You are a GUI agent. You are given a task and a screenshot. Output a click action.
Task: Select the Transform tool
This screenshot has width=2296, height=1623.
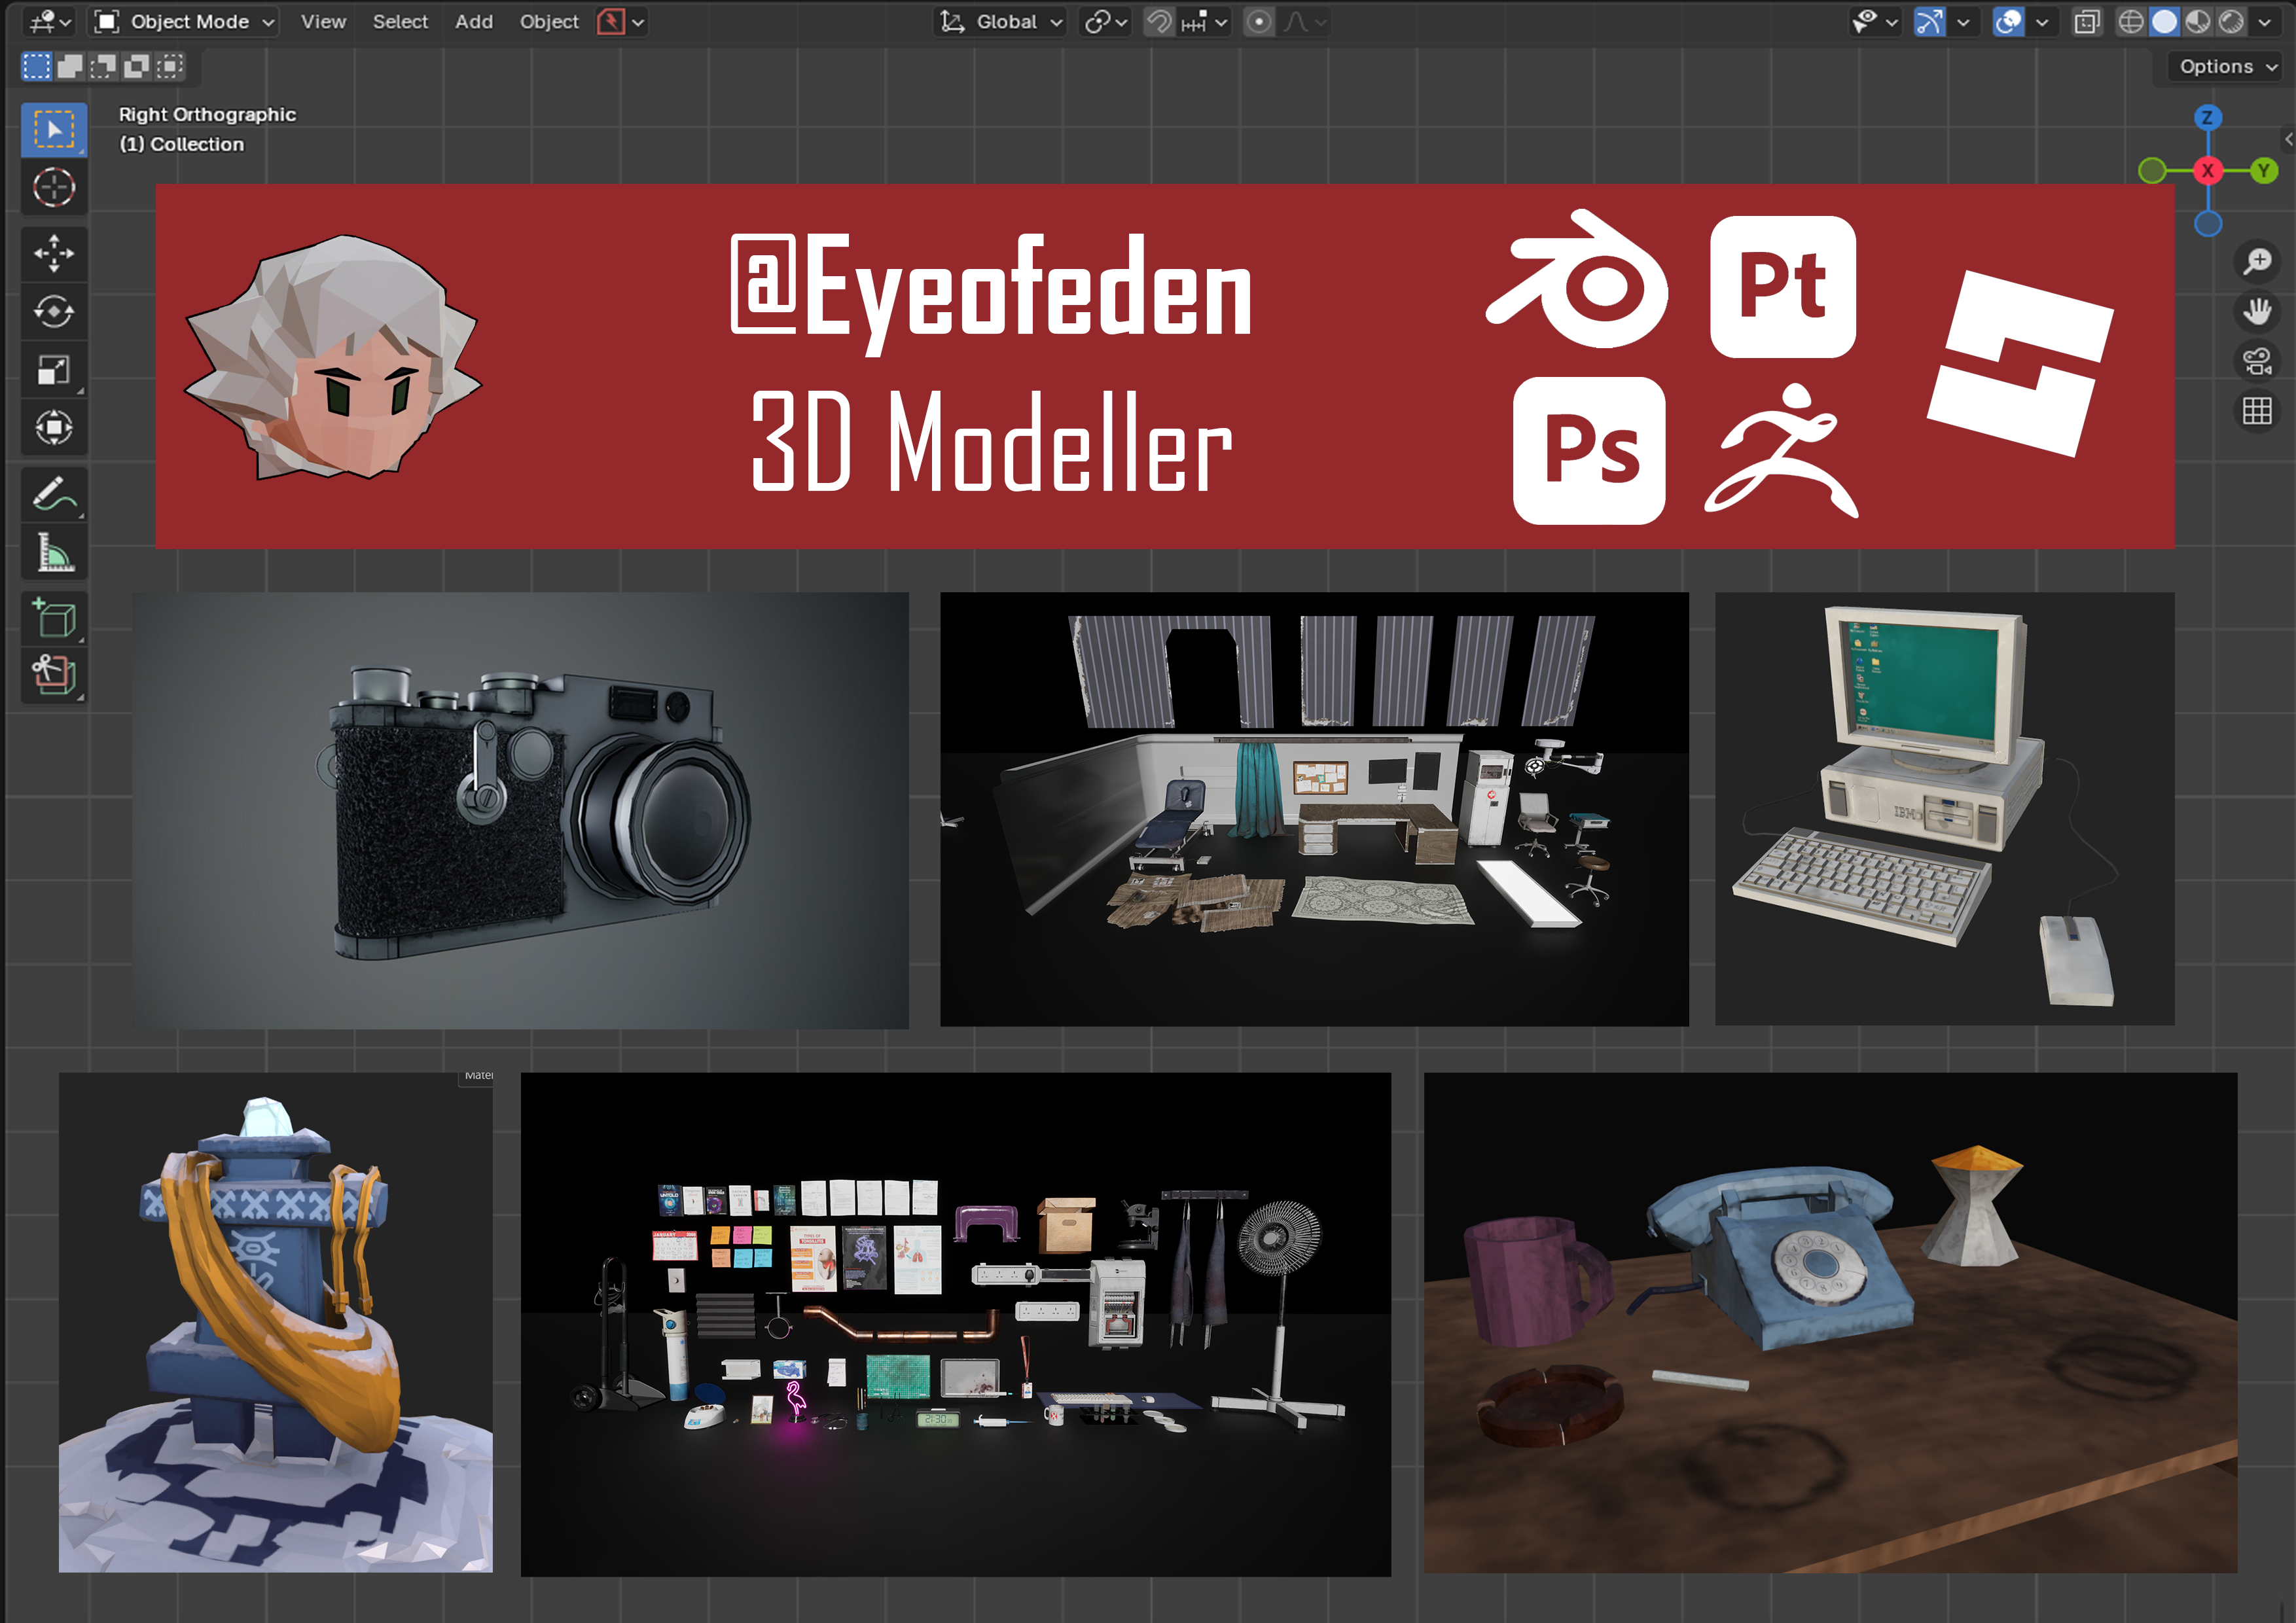tap(54, 428)
